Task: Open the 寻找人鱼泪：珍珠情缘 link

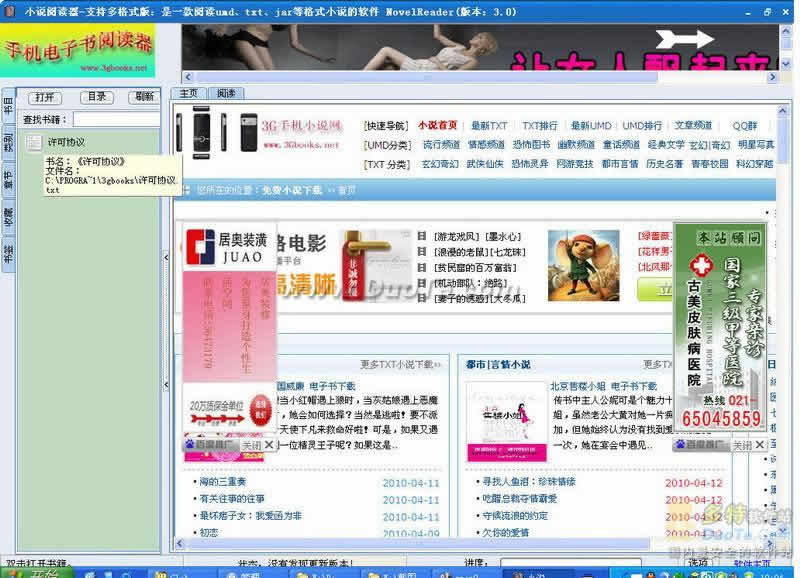Action: (x=529, y=482)
